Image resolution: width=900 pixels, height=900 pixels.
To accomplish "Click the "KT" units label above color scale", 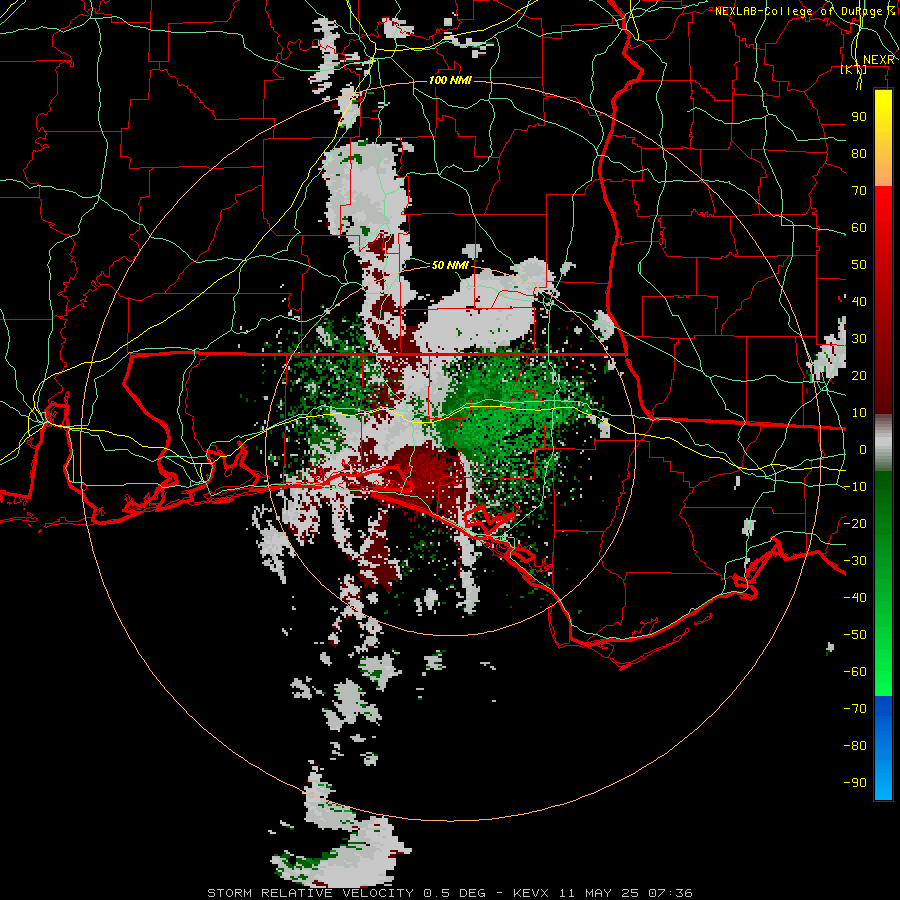I will point(854,70).
